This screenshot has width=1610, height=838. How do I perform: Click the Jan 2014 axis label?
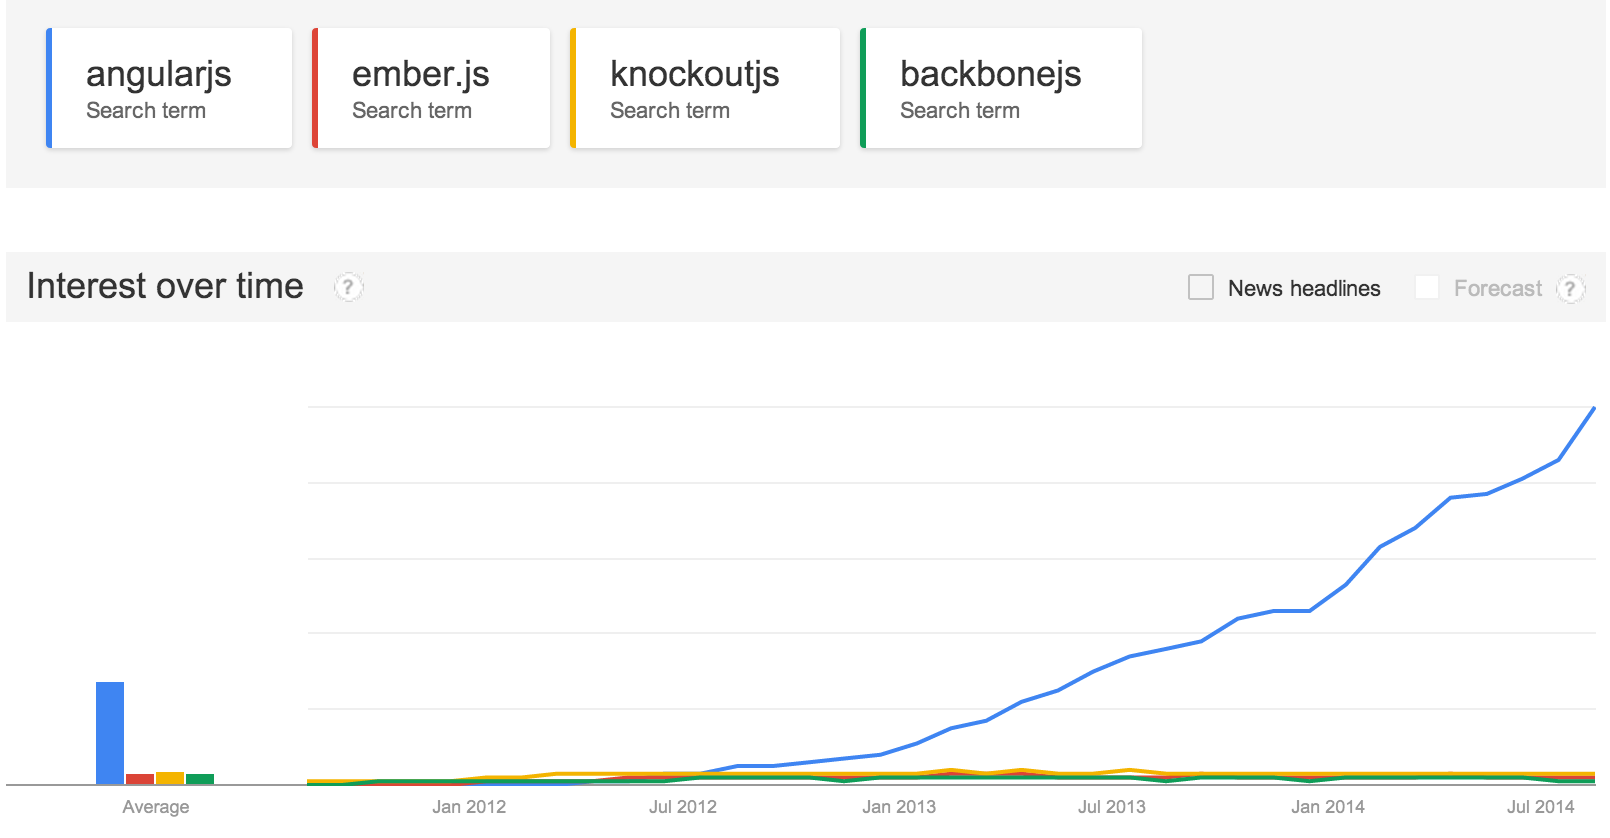(x=1328, y=807)
